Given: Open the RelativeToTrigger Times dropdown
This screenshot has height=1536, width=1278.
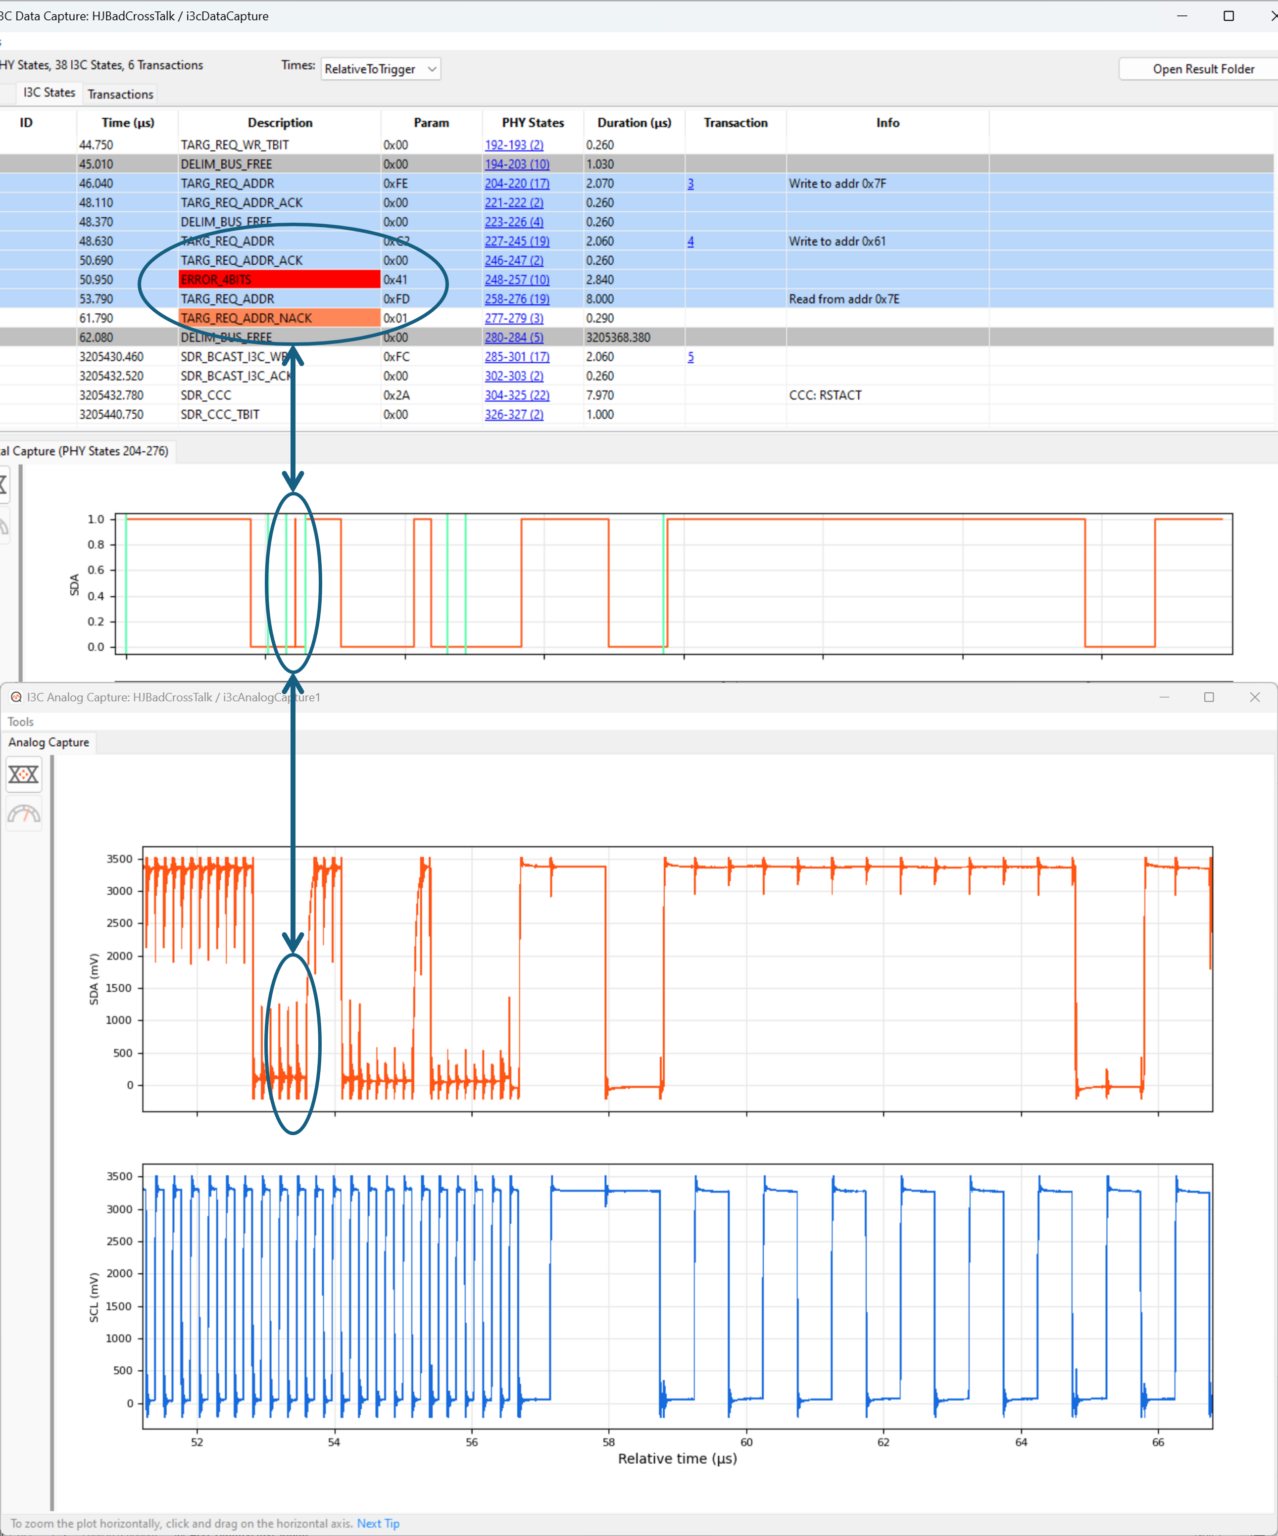Looking at the screenshot, I should coord(380,68).
